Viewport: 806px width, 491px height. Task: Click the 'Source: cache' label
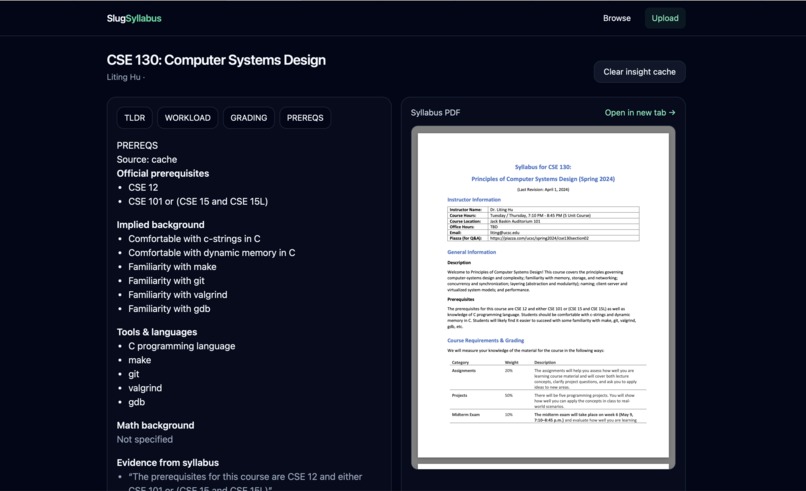point(146,159)
